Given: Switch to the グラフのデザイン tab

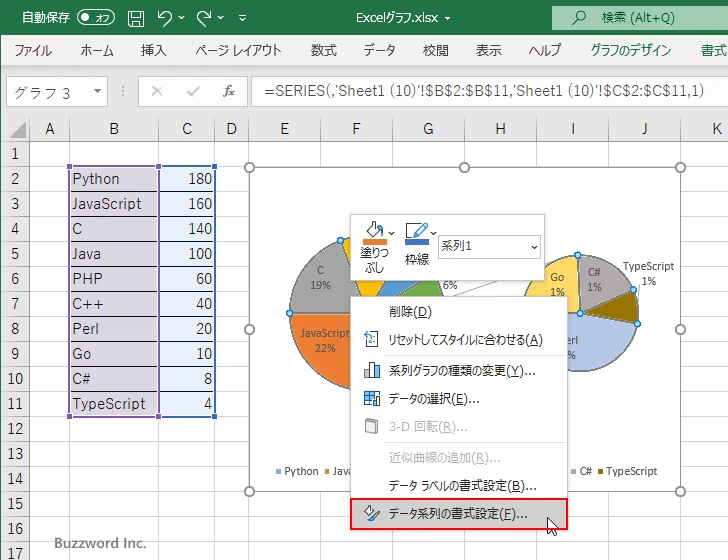Looking at the screenshot, I should (x=630, y=50).
